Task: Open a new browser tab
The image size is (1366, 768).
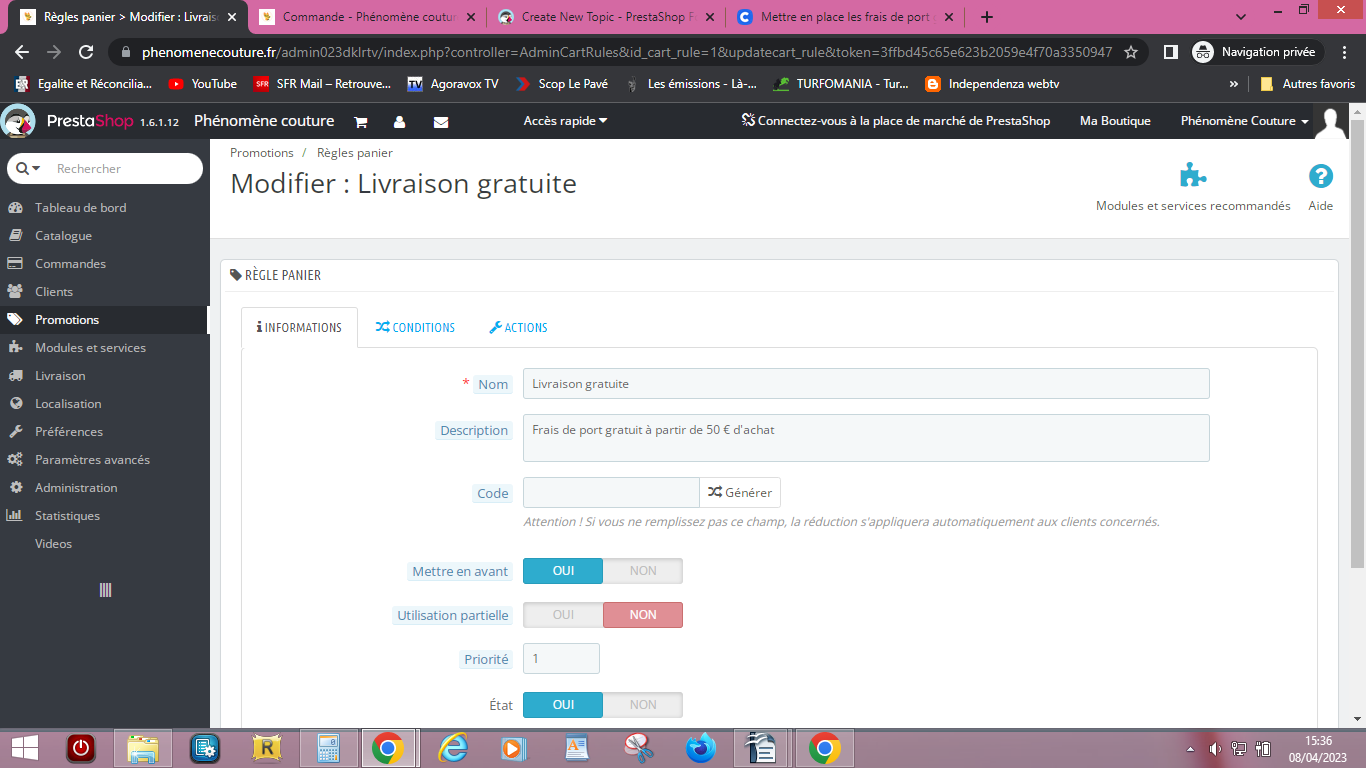Action: [987, 17]
